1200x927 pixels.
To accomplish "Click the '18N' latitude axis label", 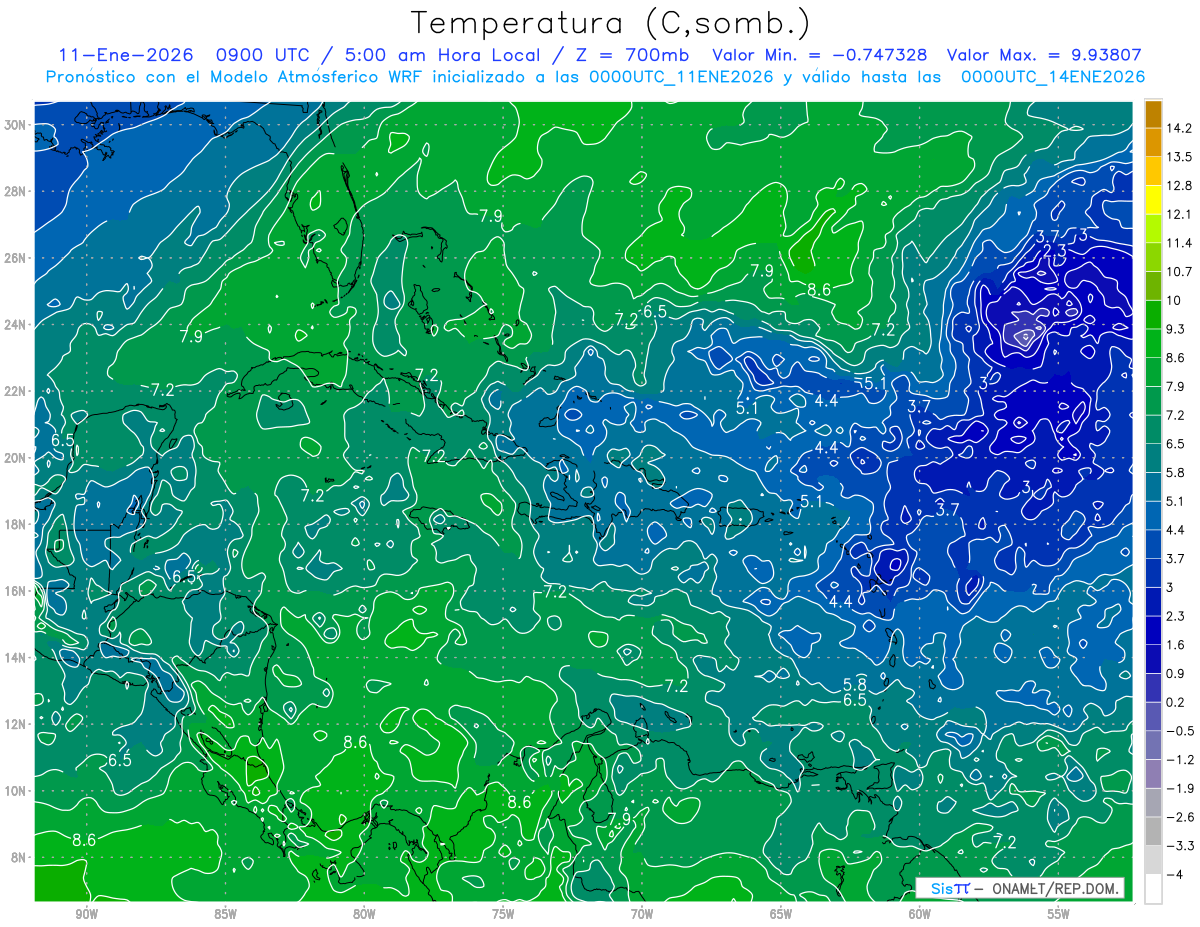I will (15, 524).
